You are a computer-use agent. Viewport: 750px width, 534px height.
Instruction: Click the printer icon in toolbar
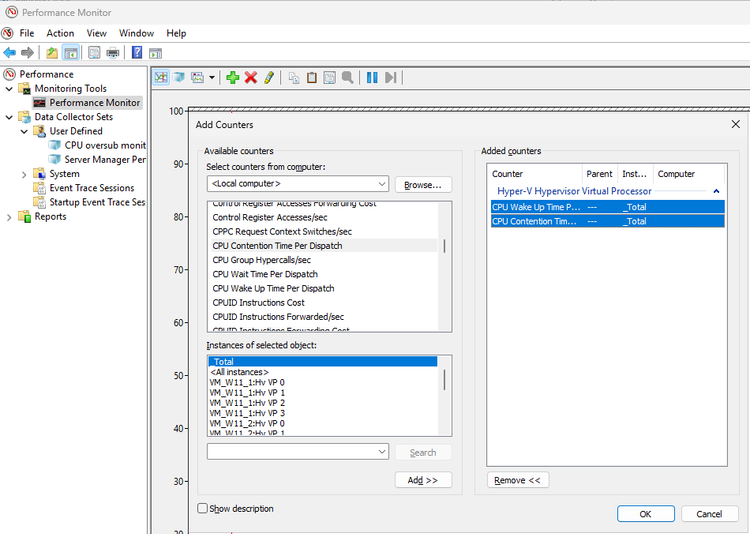coord(113,52)
